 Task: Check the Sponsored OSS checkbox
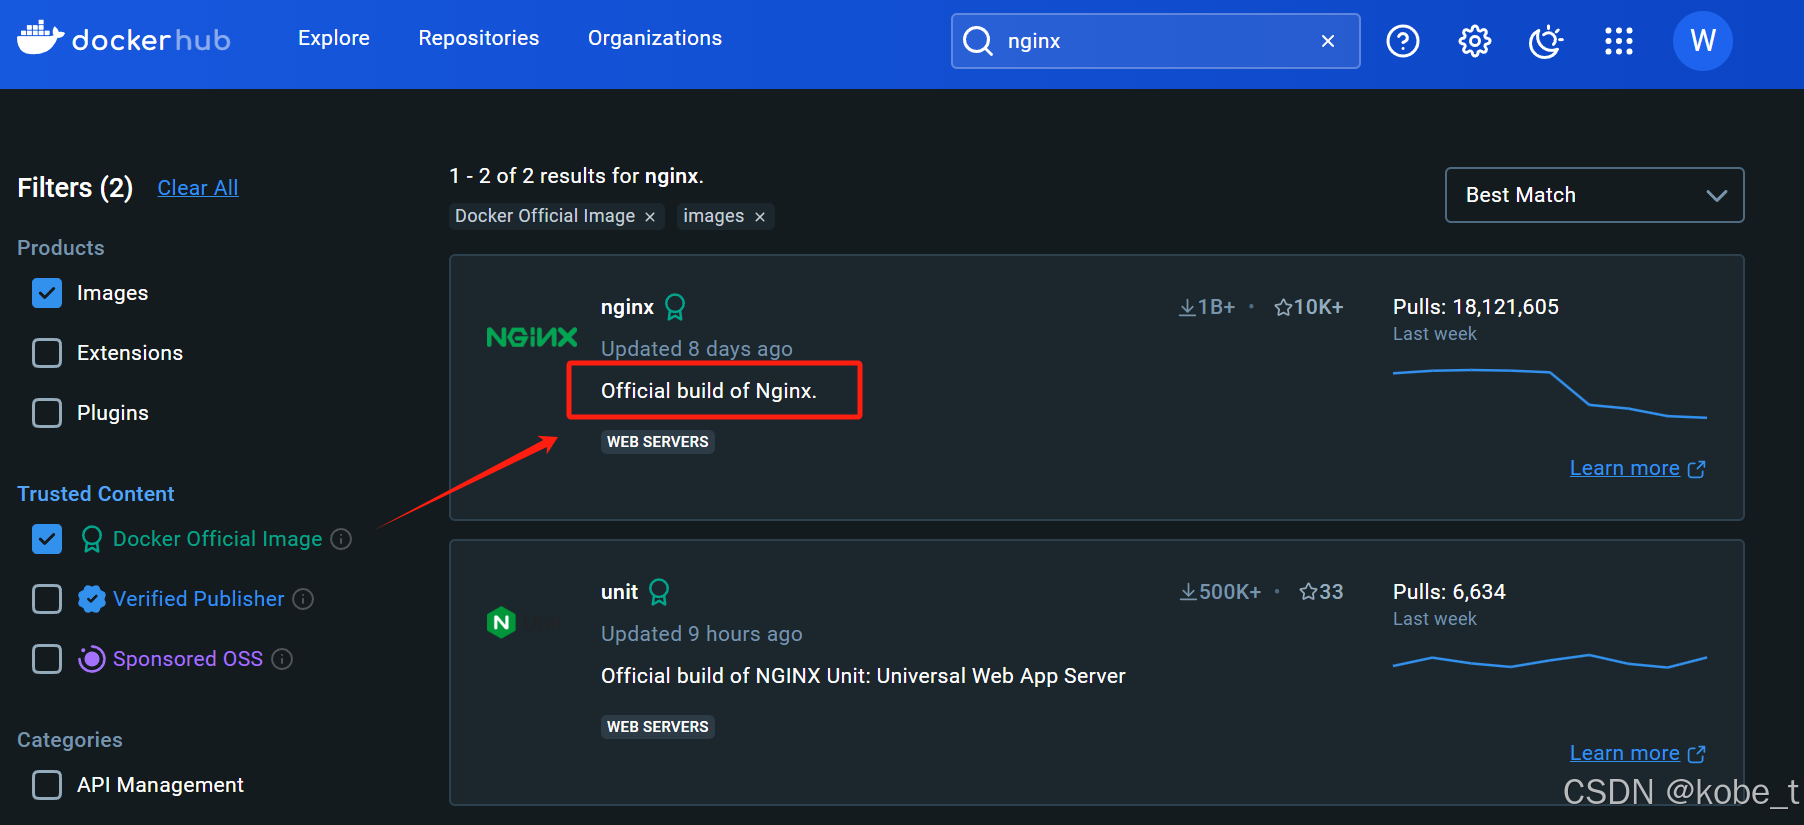(47, 659)
